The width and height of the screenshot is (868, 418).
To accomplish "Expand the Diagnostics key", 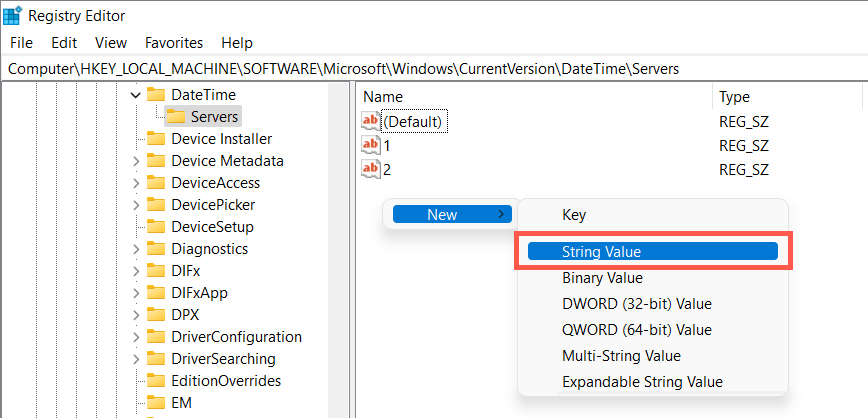I will point(136,249).
